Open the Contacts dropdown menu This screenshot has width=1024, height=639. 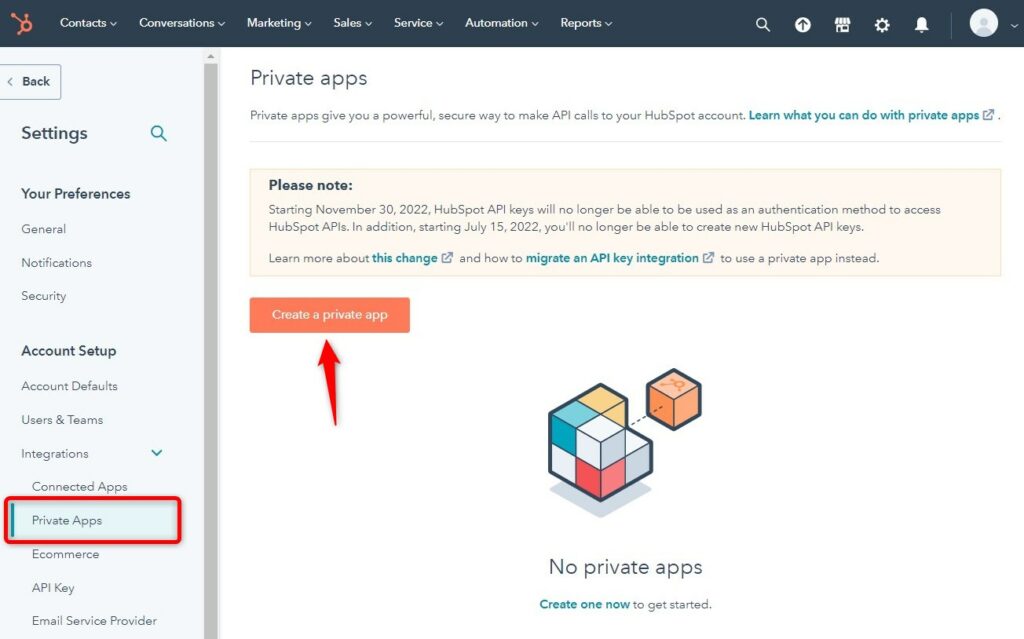click(x=88, y=23)
